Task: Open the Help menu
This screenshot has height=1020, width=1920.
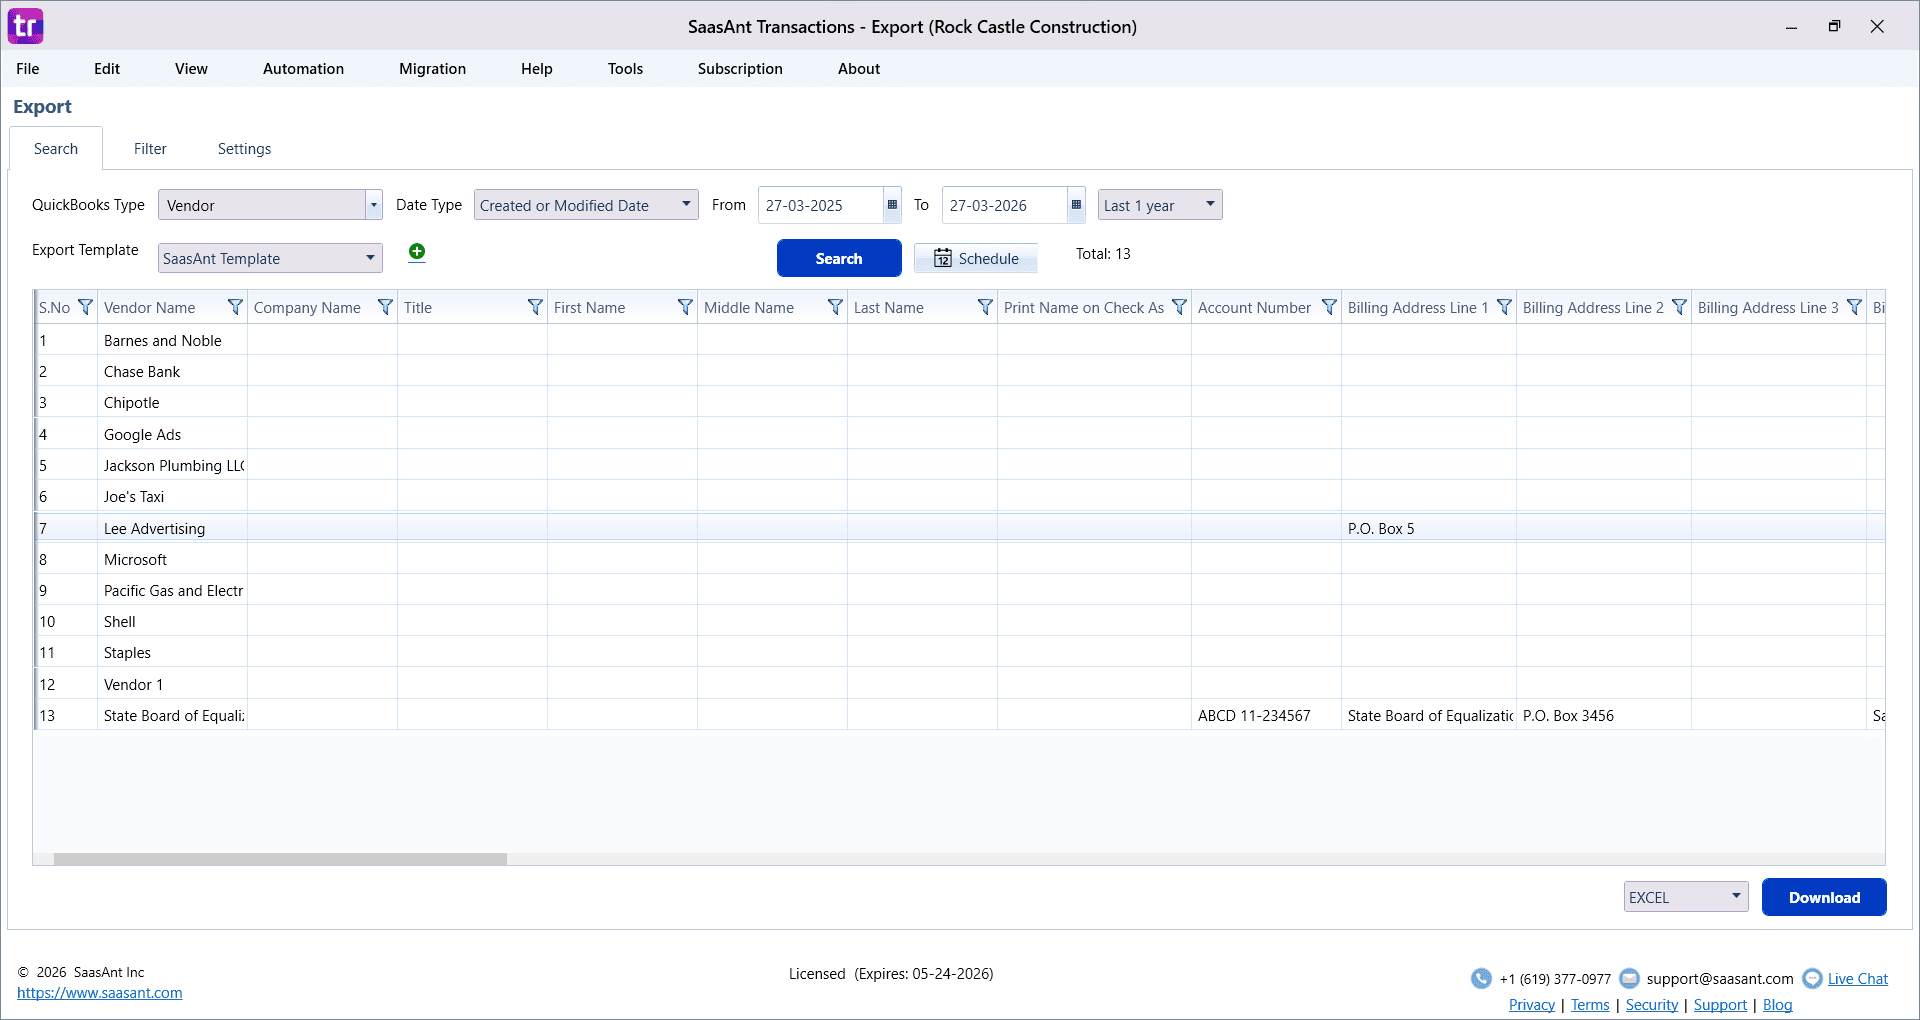Action: 536,68
